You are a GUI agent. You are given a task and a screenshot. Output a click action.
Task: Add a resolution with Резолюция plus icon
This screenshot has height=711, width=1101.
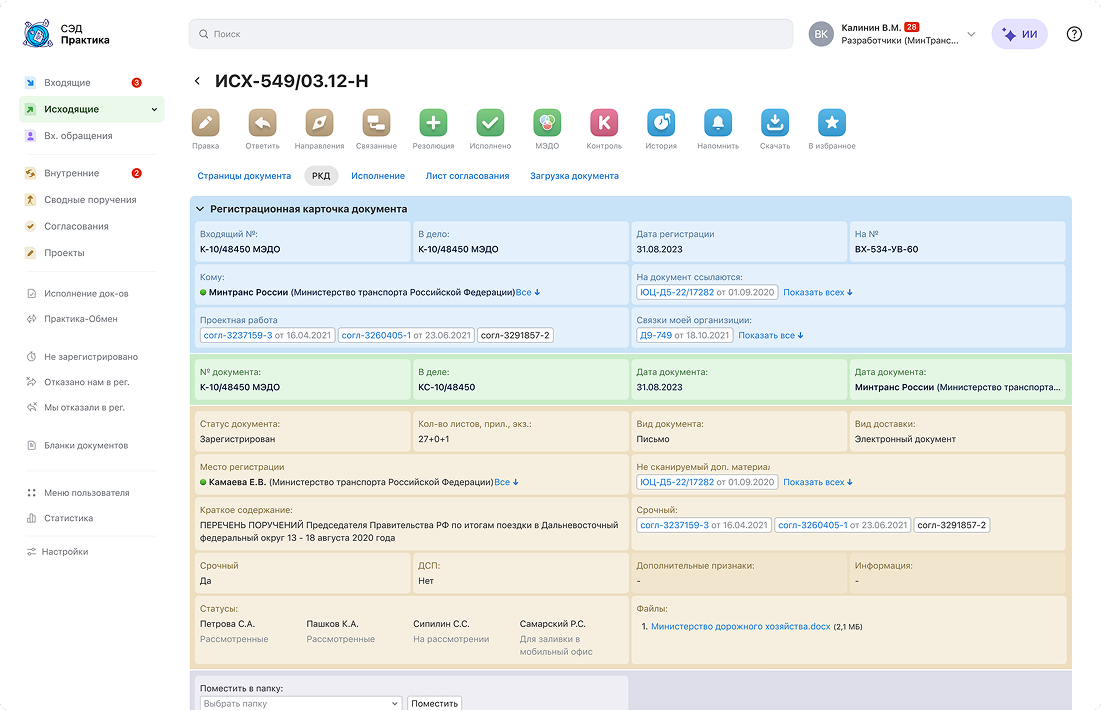pos(433,123)
